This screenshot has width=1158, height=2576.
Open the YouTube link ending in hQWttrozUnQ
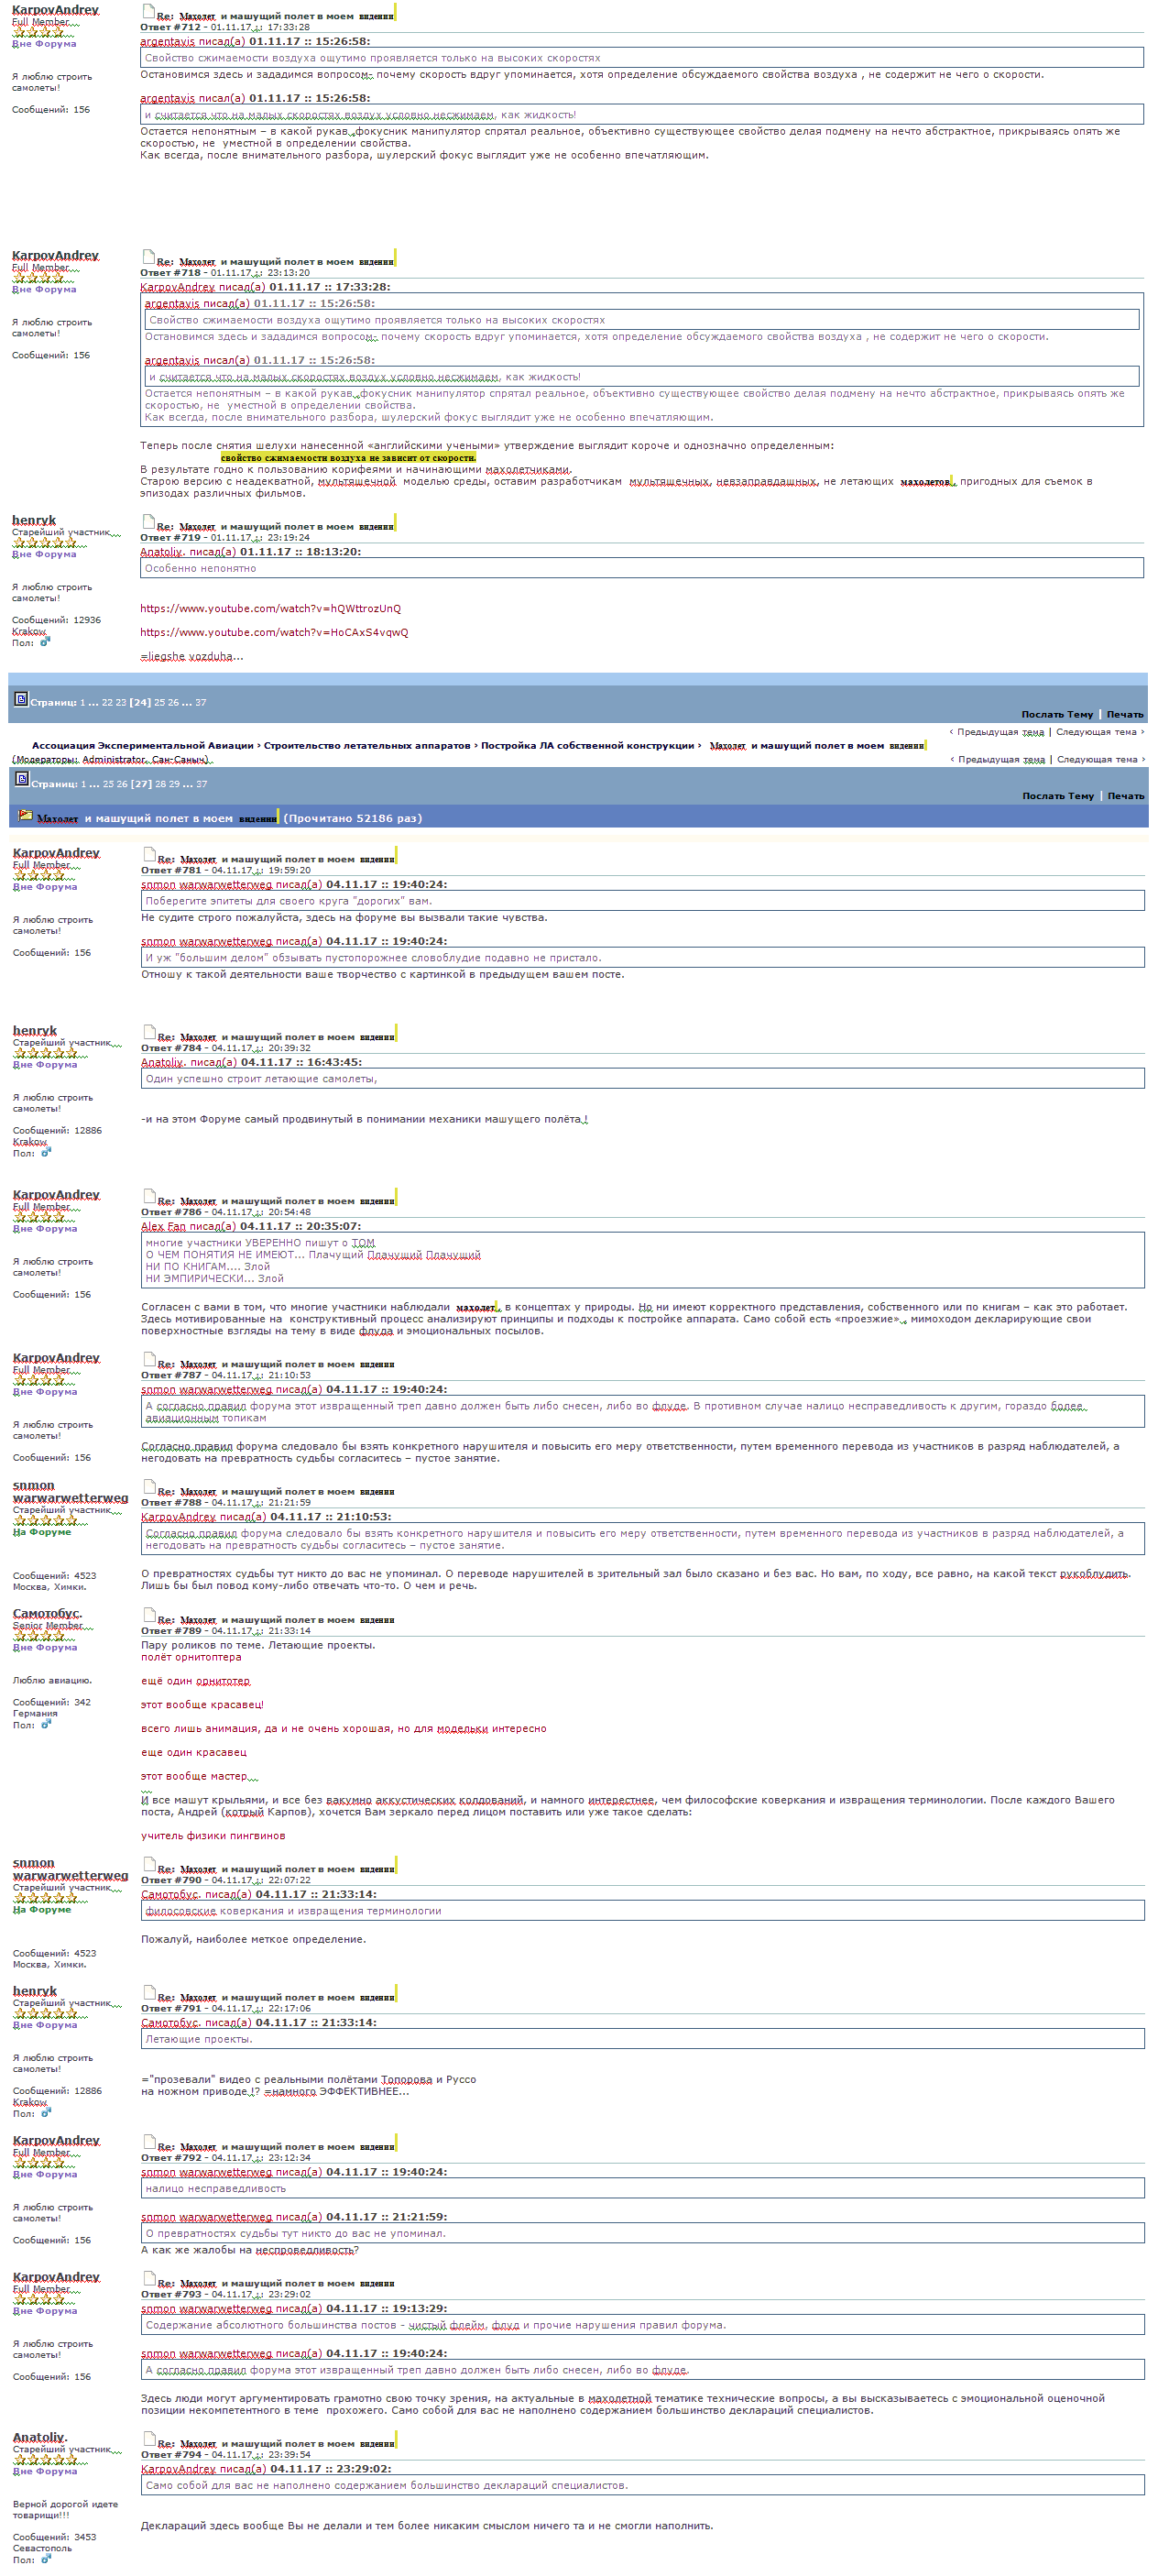tap(270, 608)
